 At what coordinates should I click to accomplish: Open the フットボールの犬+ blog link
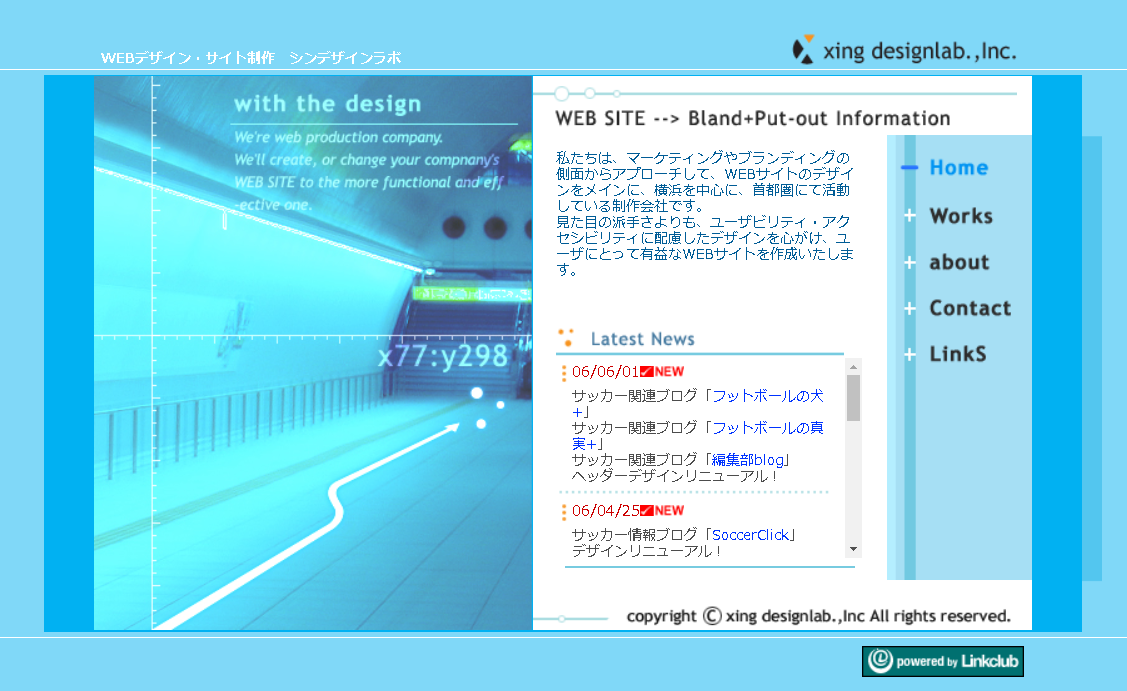(x=767, y=396)
